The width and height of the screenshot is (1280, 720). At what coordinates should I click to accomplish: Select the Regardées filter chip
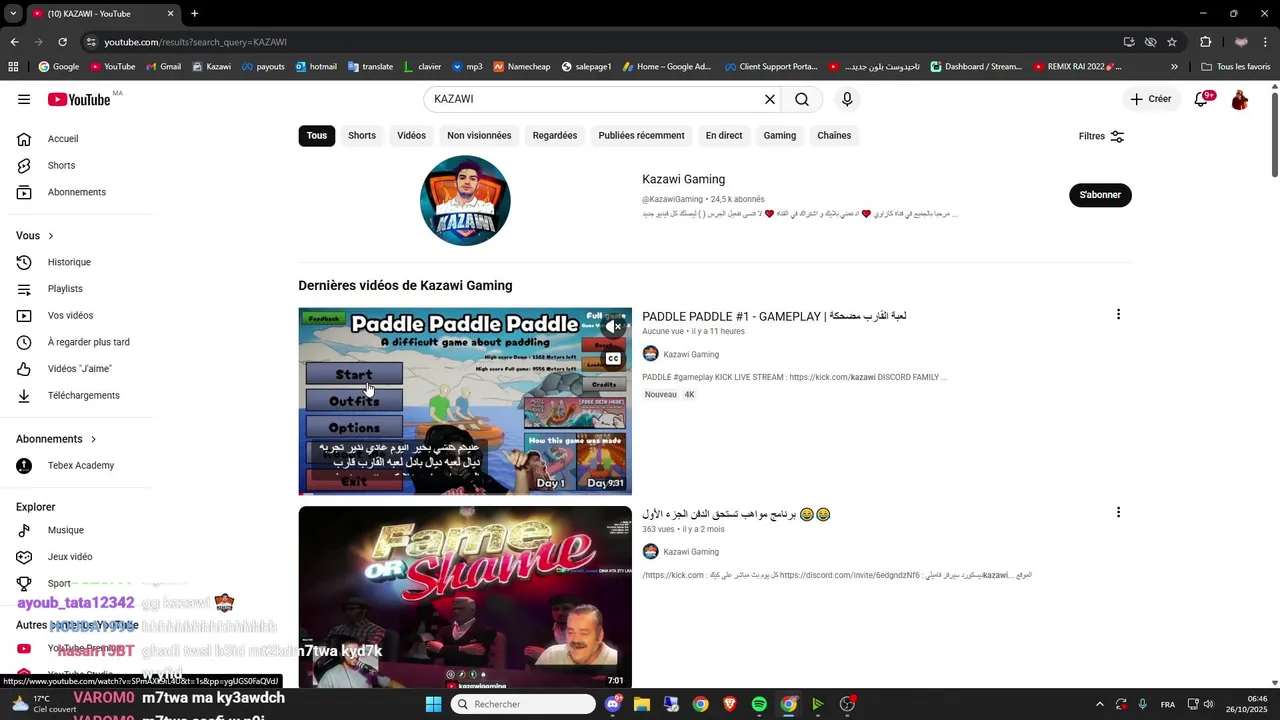coord(555,136)
